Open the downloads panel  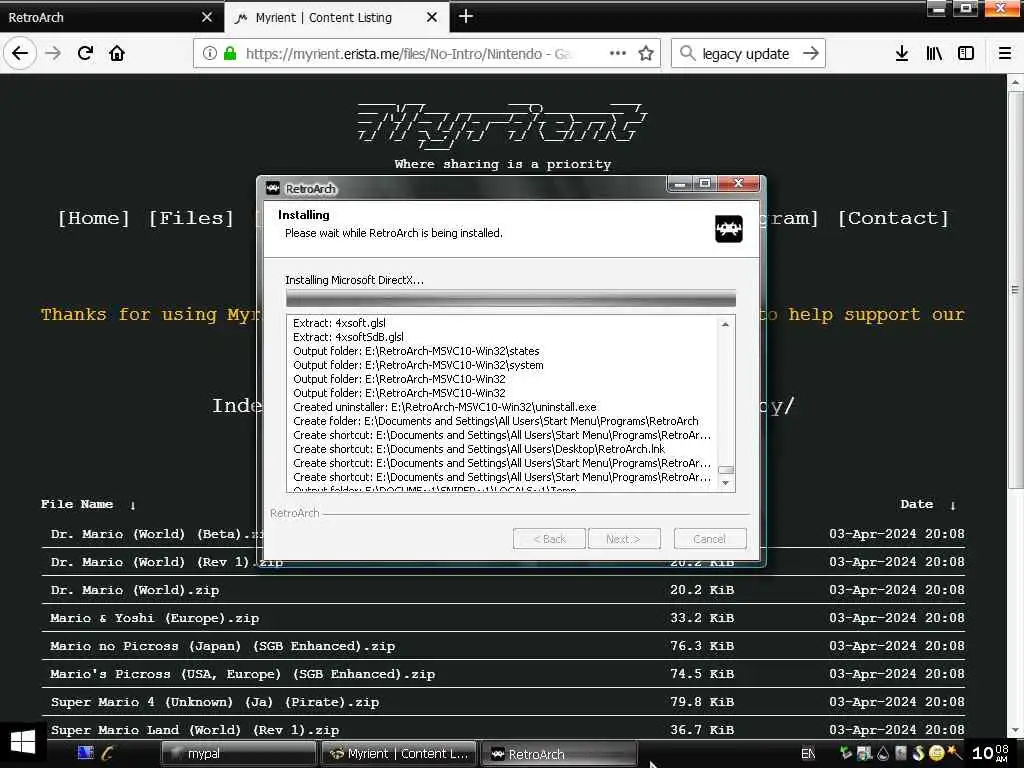pos(902,53)
